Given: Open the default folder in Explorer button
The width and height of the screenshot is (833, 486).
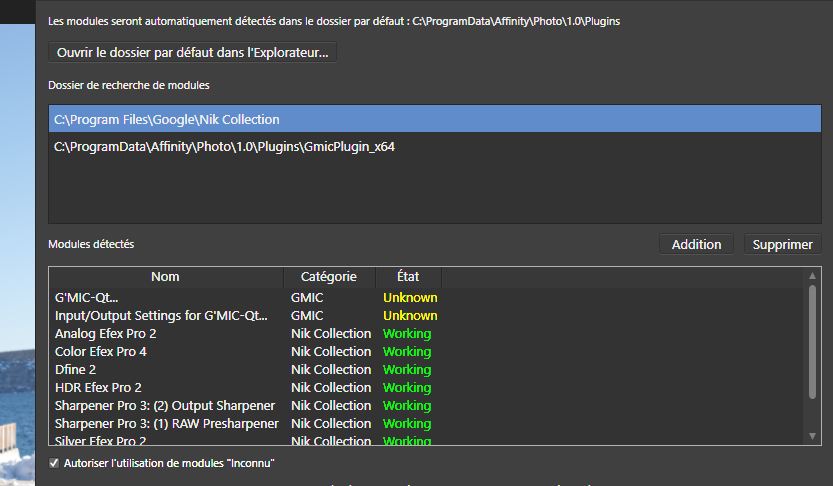Looking at the screenshot, I should tap(192, 53).
